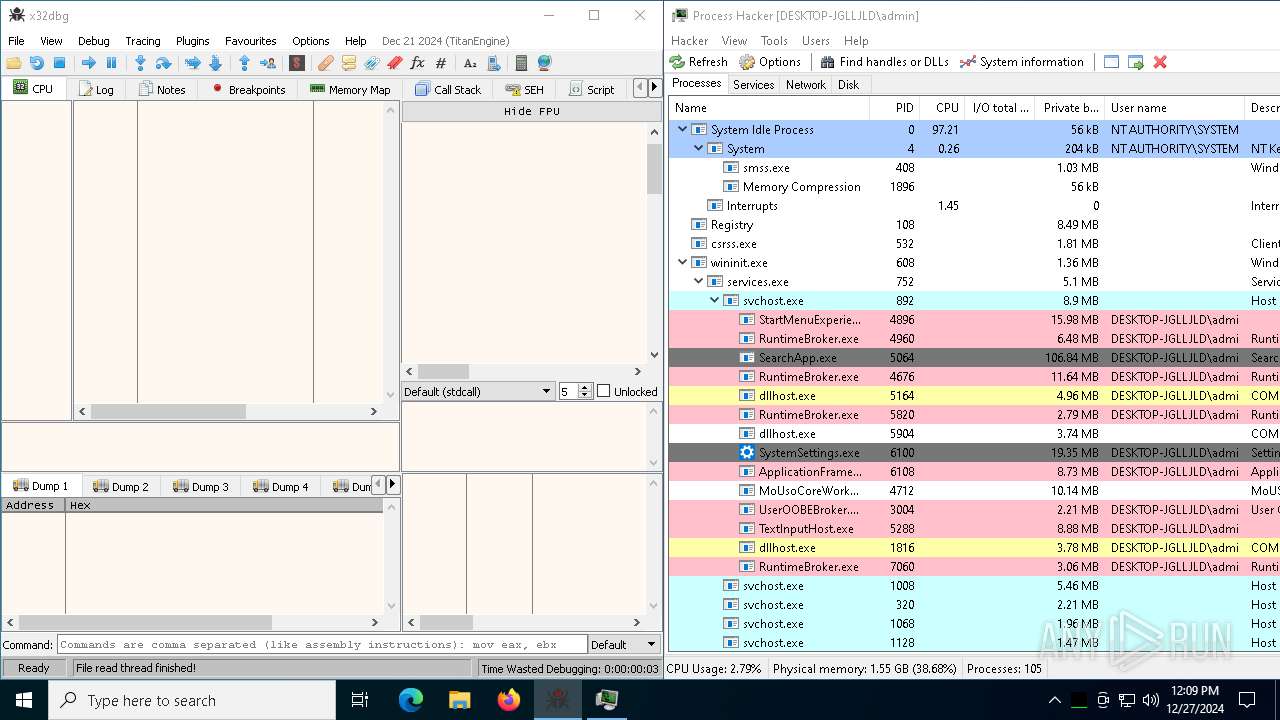
Task: Open the Plugins menu in x32dbg
Action: (192, 41)
